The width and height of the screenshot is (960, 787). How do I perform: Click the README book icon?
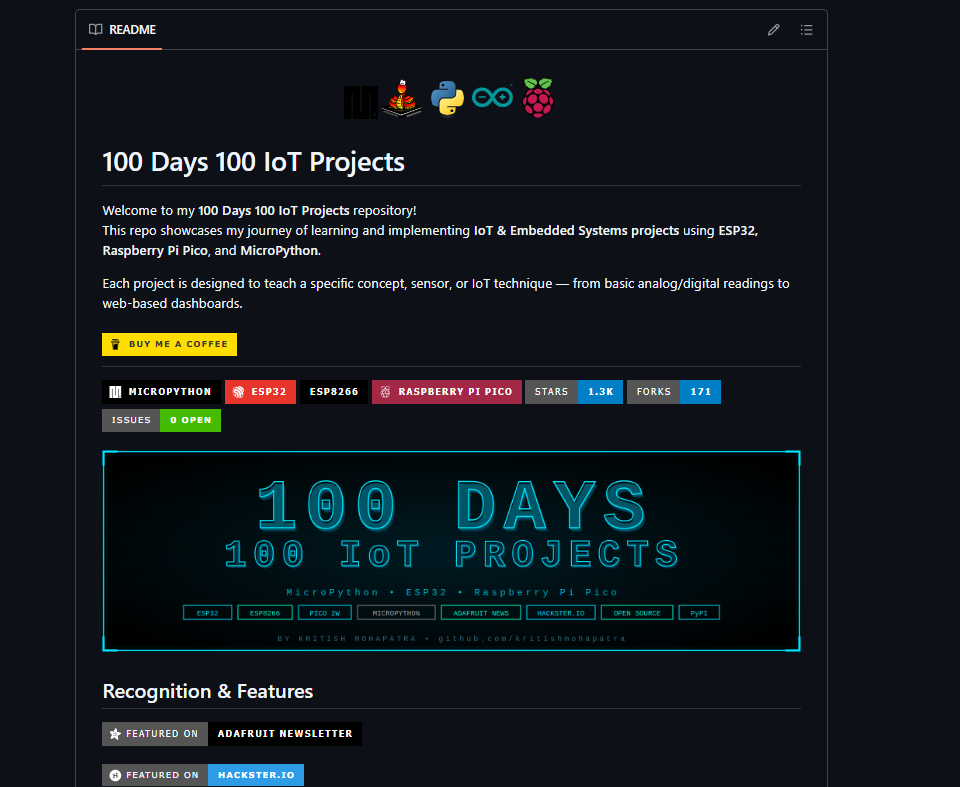click(96, 29)
